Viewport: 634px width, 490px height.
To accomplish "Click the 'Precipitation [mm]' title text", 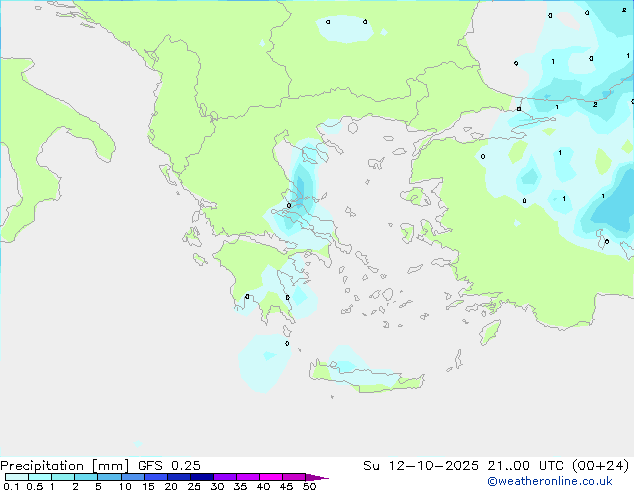I will click(65, 466).
